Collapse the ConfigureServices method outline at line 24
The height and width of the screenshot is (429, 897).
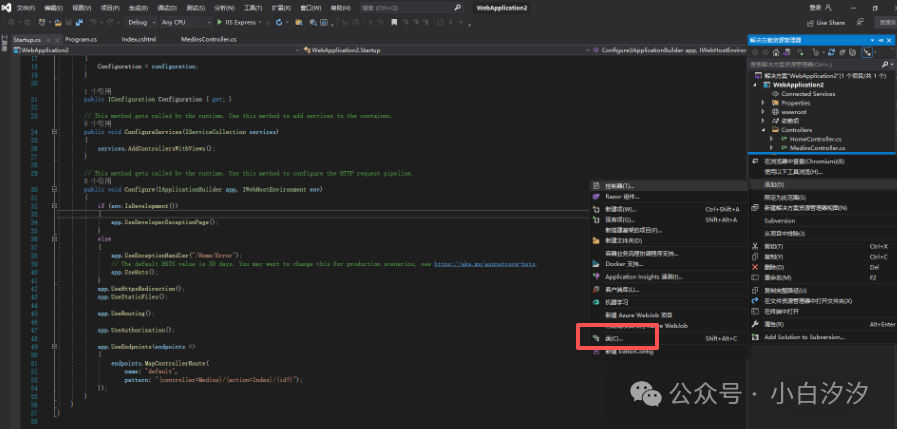[54, 132]
